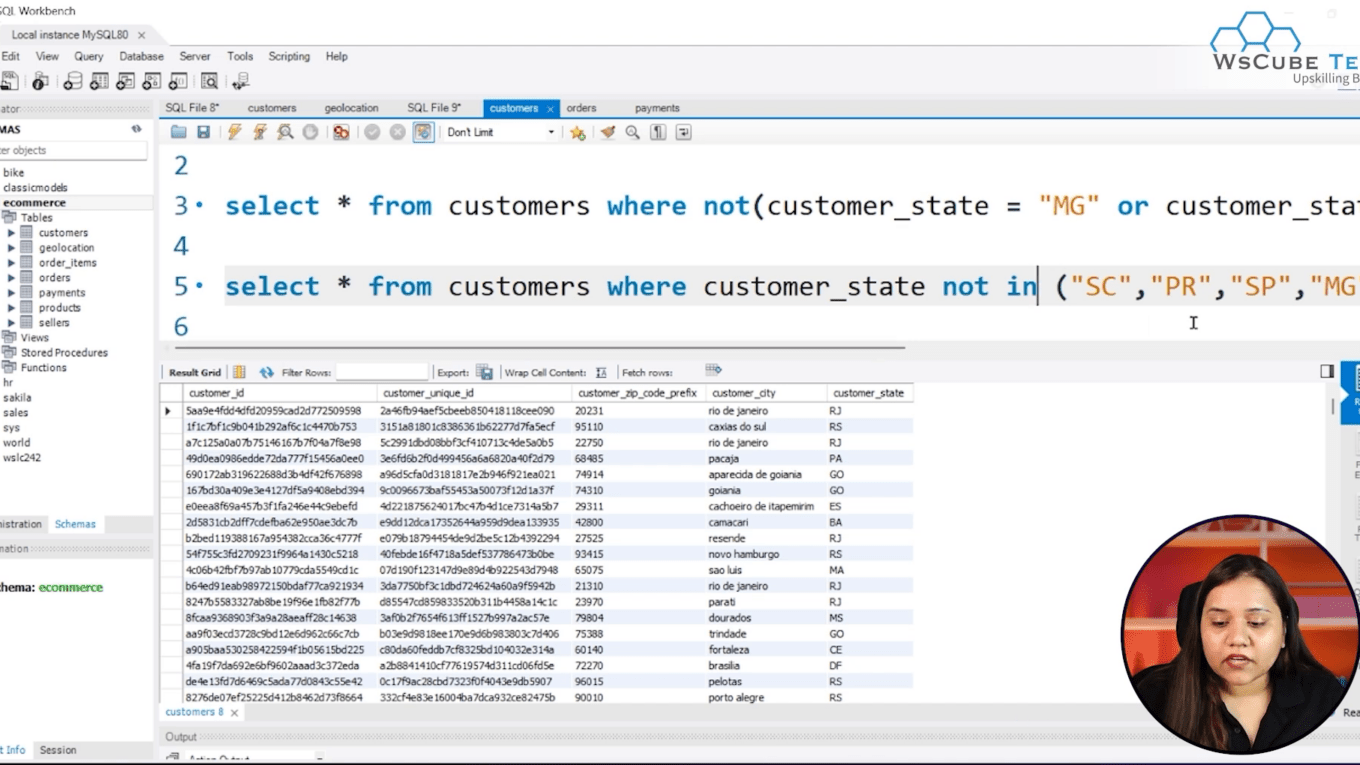Open the find panel magnifier icon
This screenshot has width=1360, height=765.
632,132
